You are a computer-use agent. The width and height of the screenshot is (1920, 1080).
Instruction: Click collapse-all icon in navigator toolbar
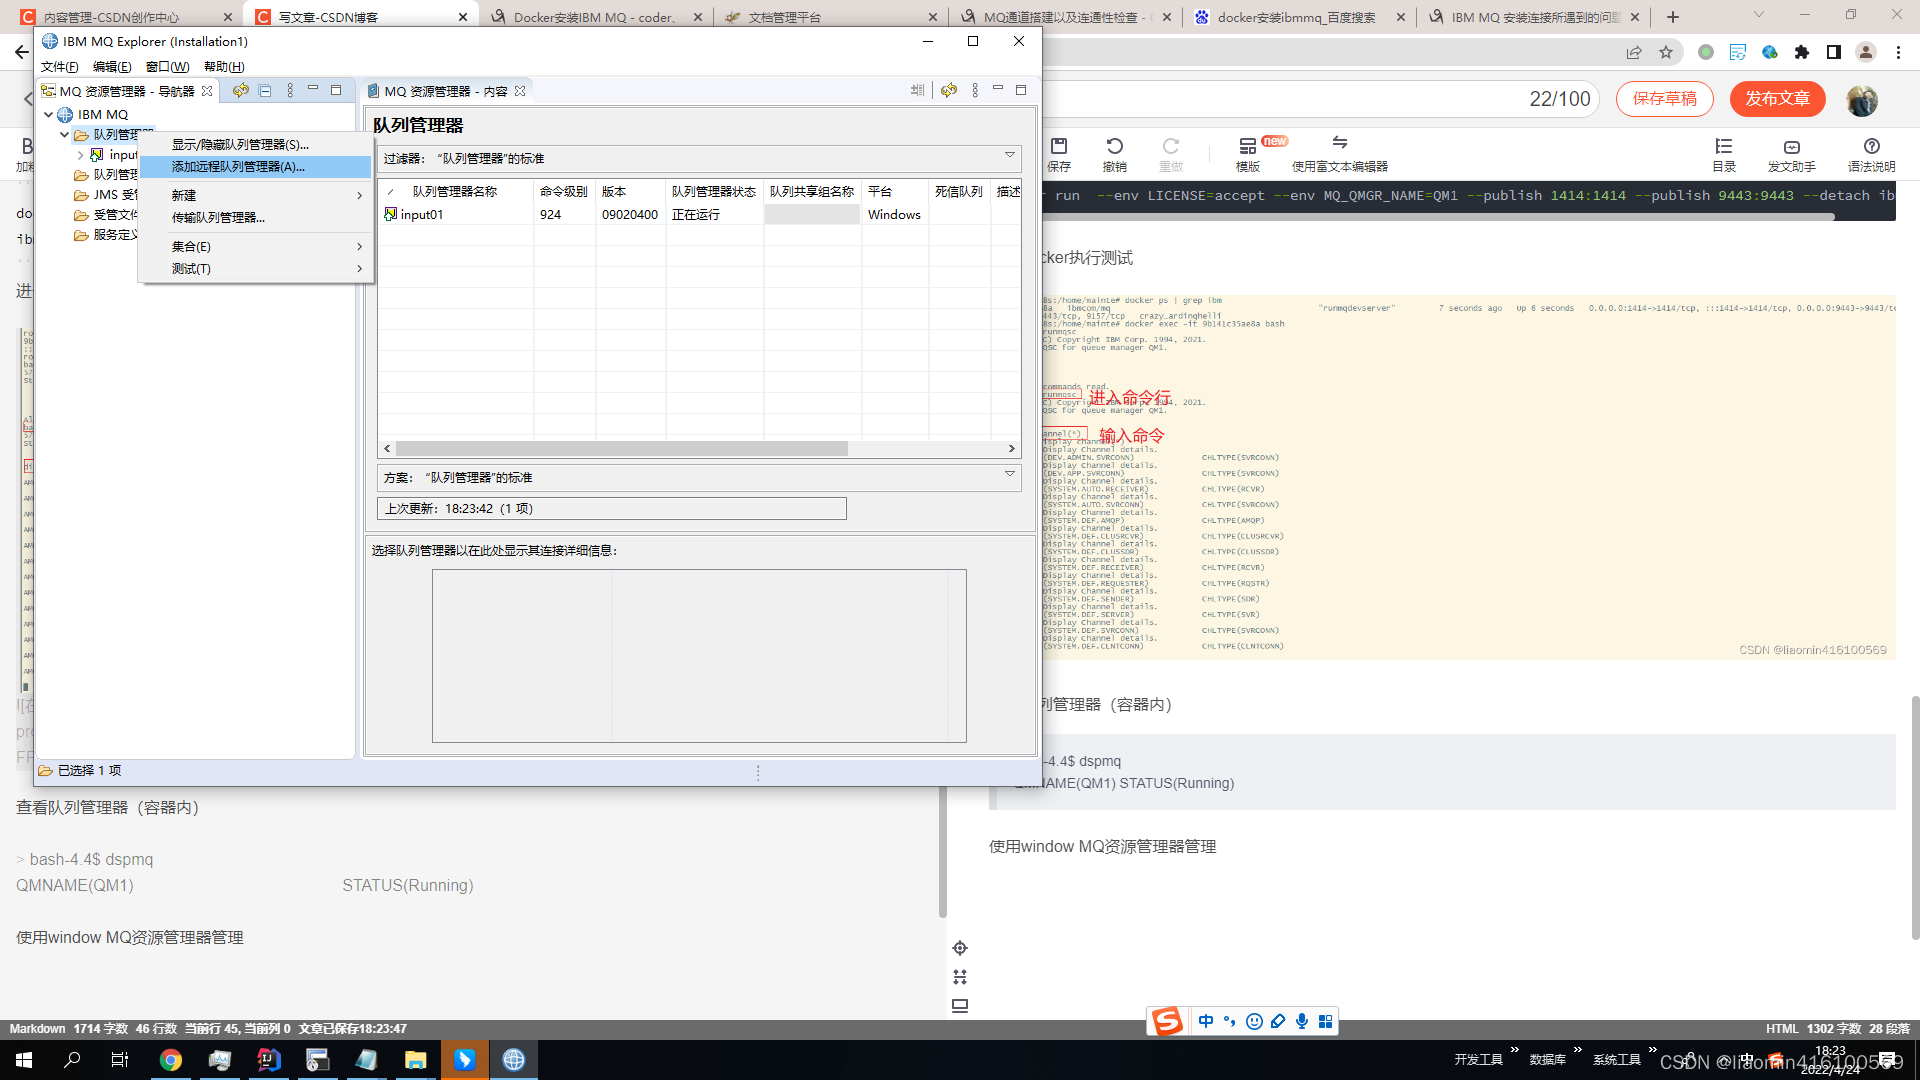pos(265,91)
